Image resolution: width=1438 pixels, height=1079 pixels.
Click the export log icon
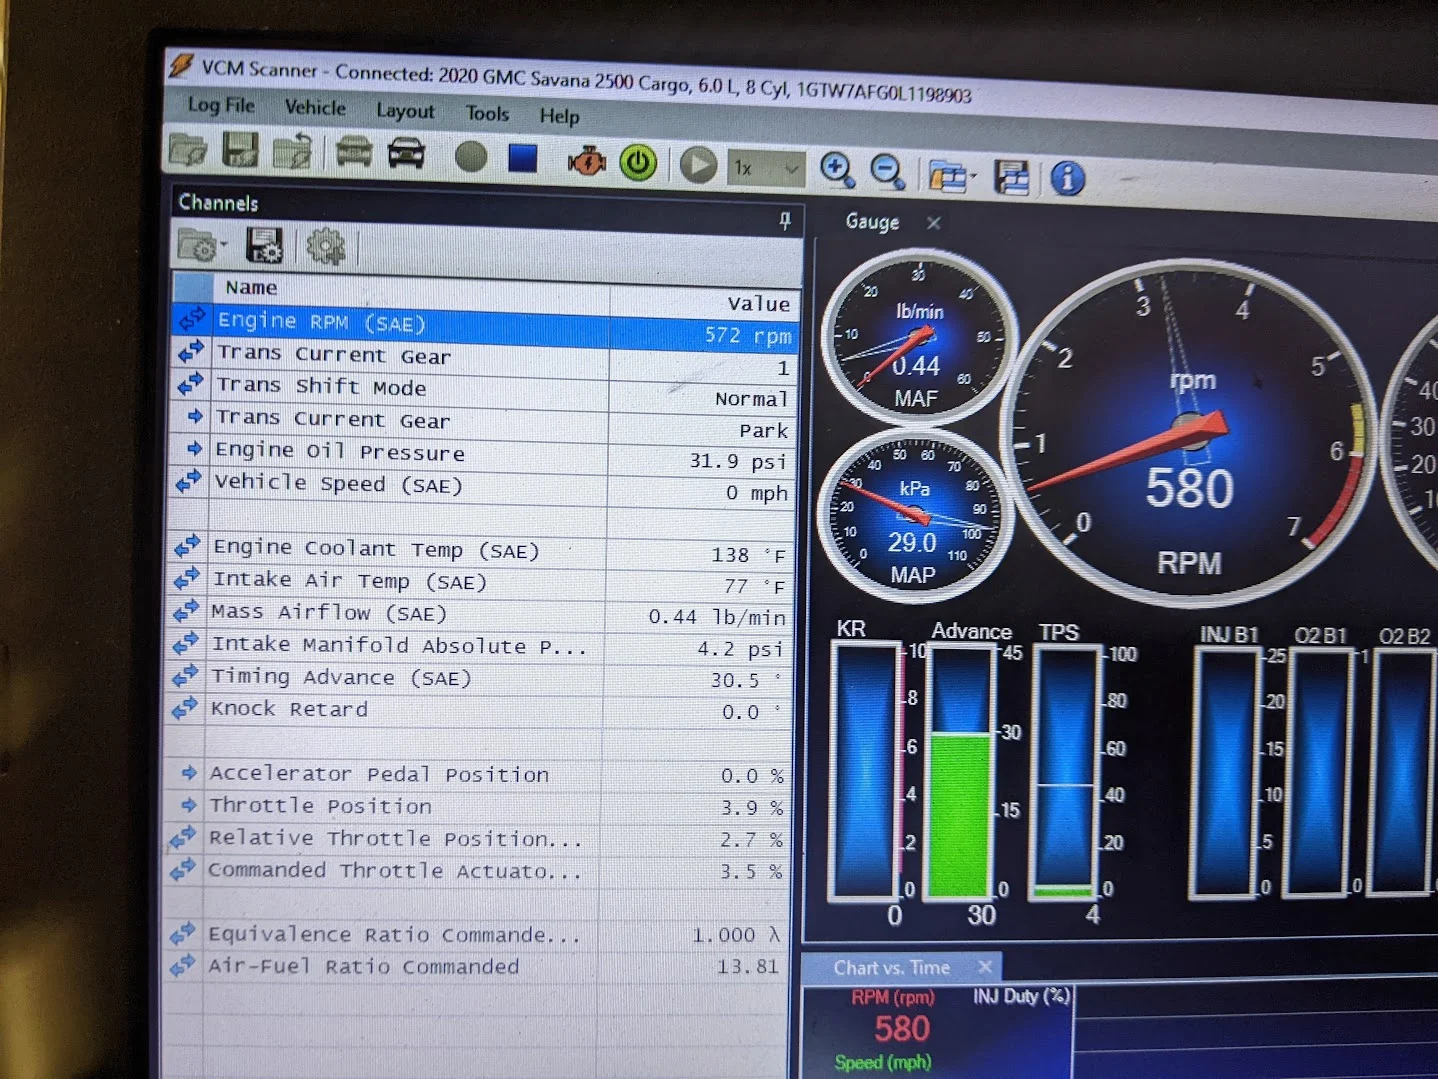tap(293, 152)
